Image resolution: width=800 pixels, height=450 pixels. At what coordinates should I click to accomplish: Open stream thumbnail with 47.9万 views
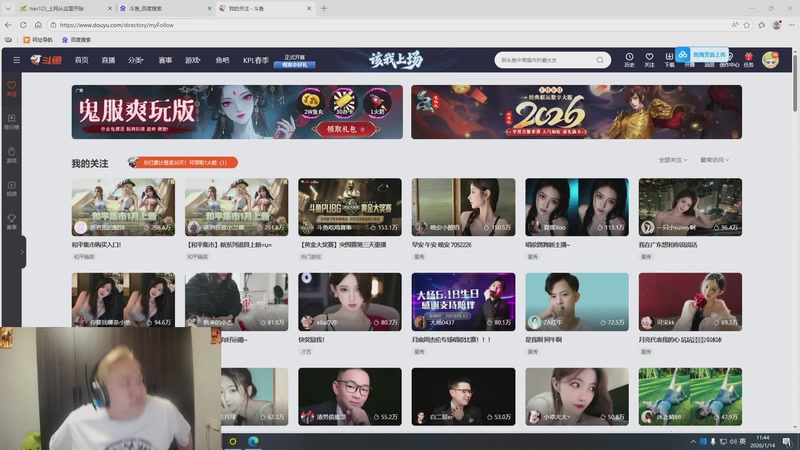(x=690, y=396)
